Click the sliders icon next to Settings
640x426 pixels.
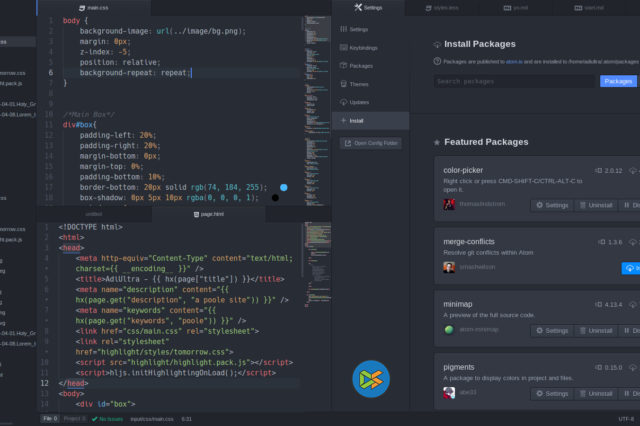pos(344,29)
